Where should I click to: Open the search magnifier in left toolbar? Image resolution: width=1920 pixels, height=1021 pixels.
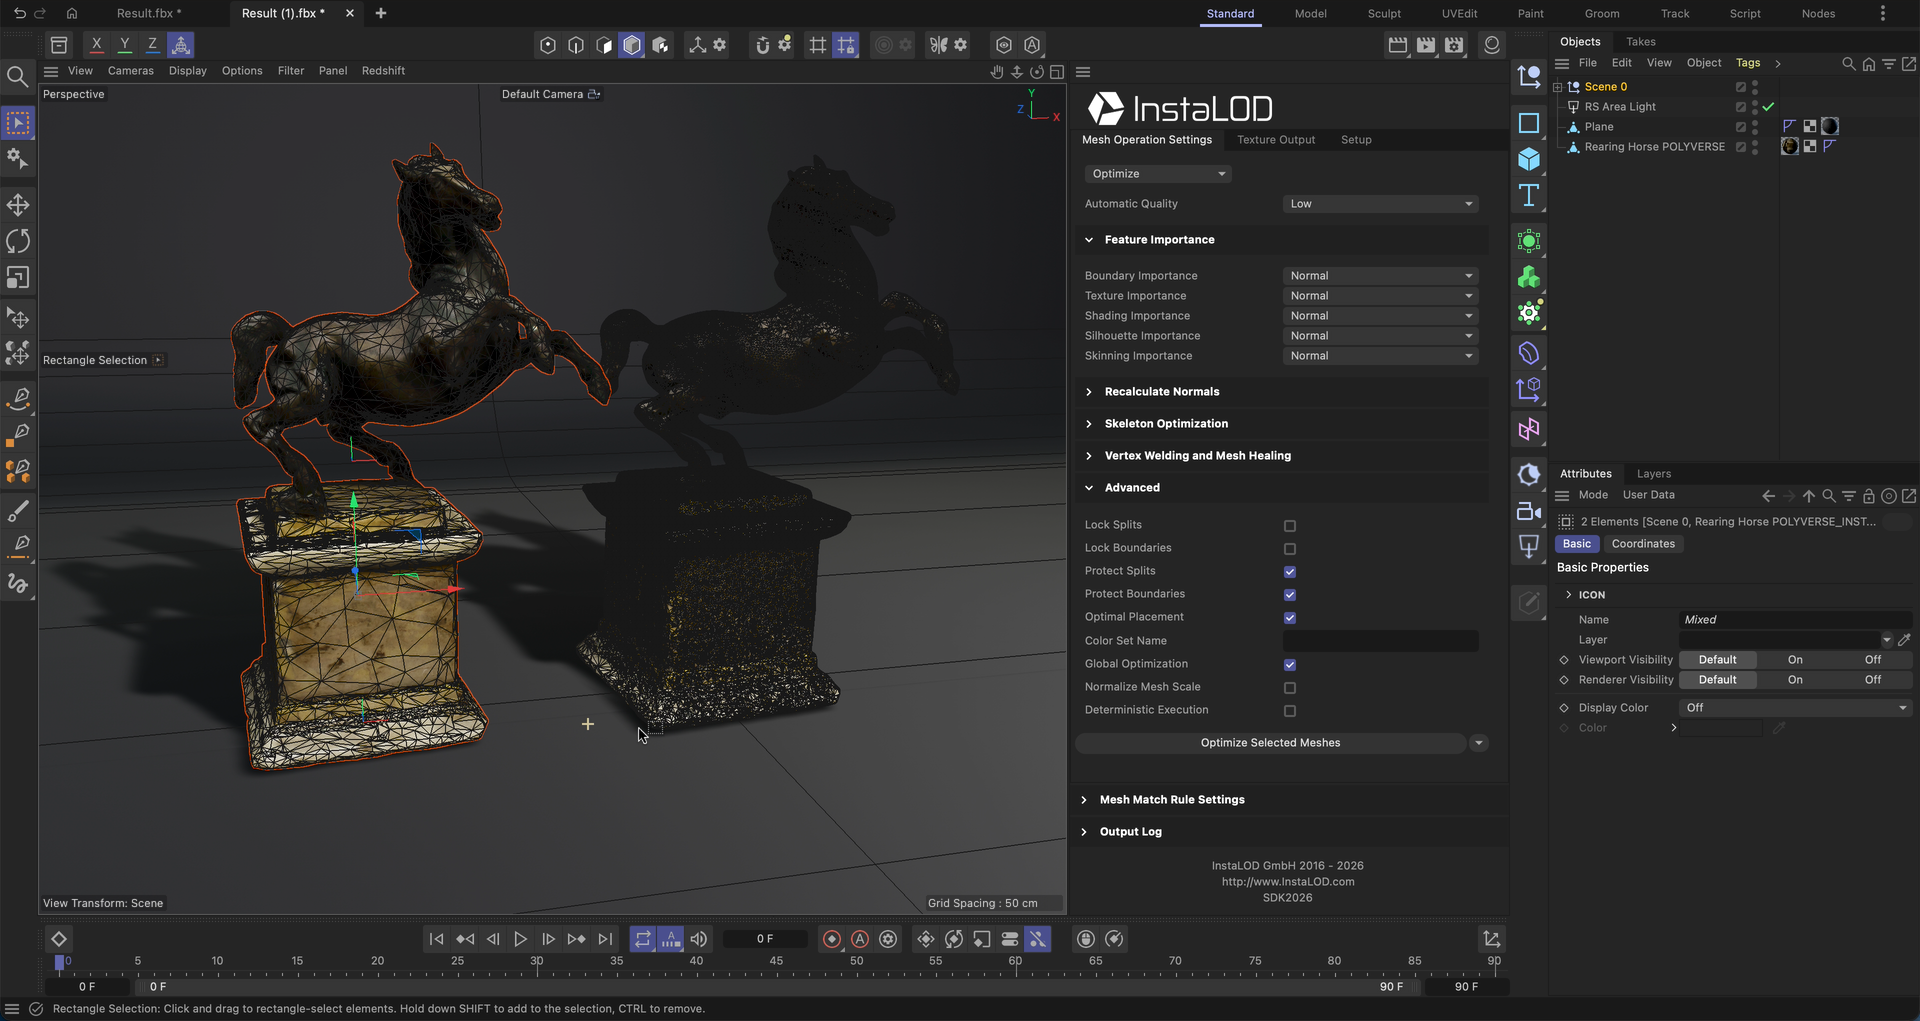tap(17, 77)
